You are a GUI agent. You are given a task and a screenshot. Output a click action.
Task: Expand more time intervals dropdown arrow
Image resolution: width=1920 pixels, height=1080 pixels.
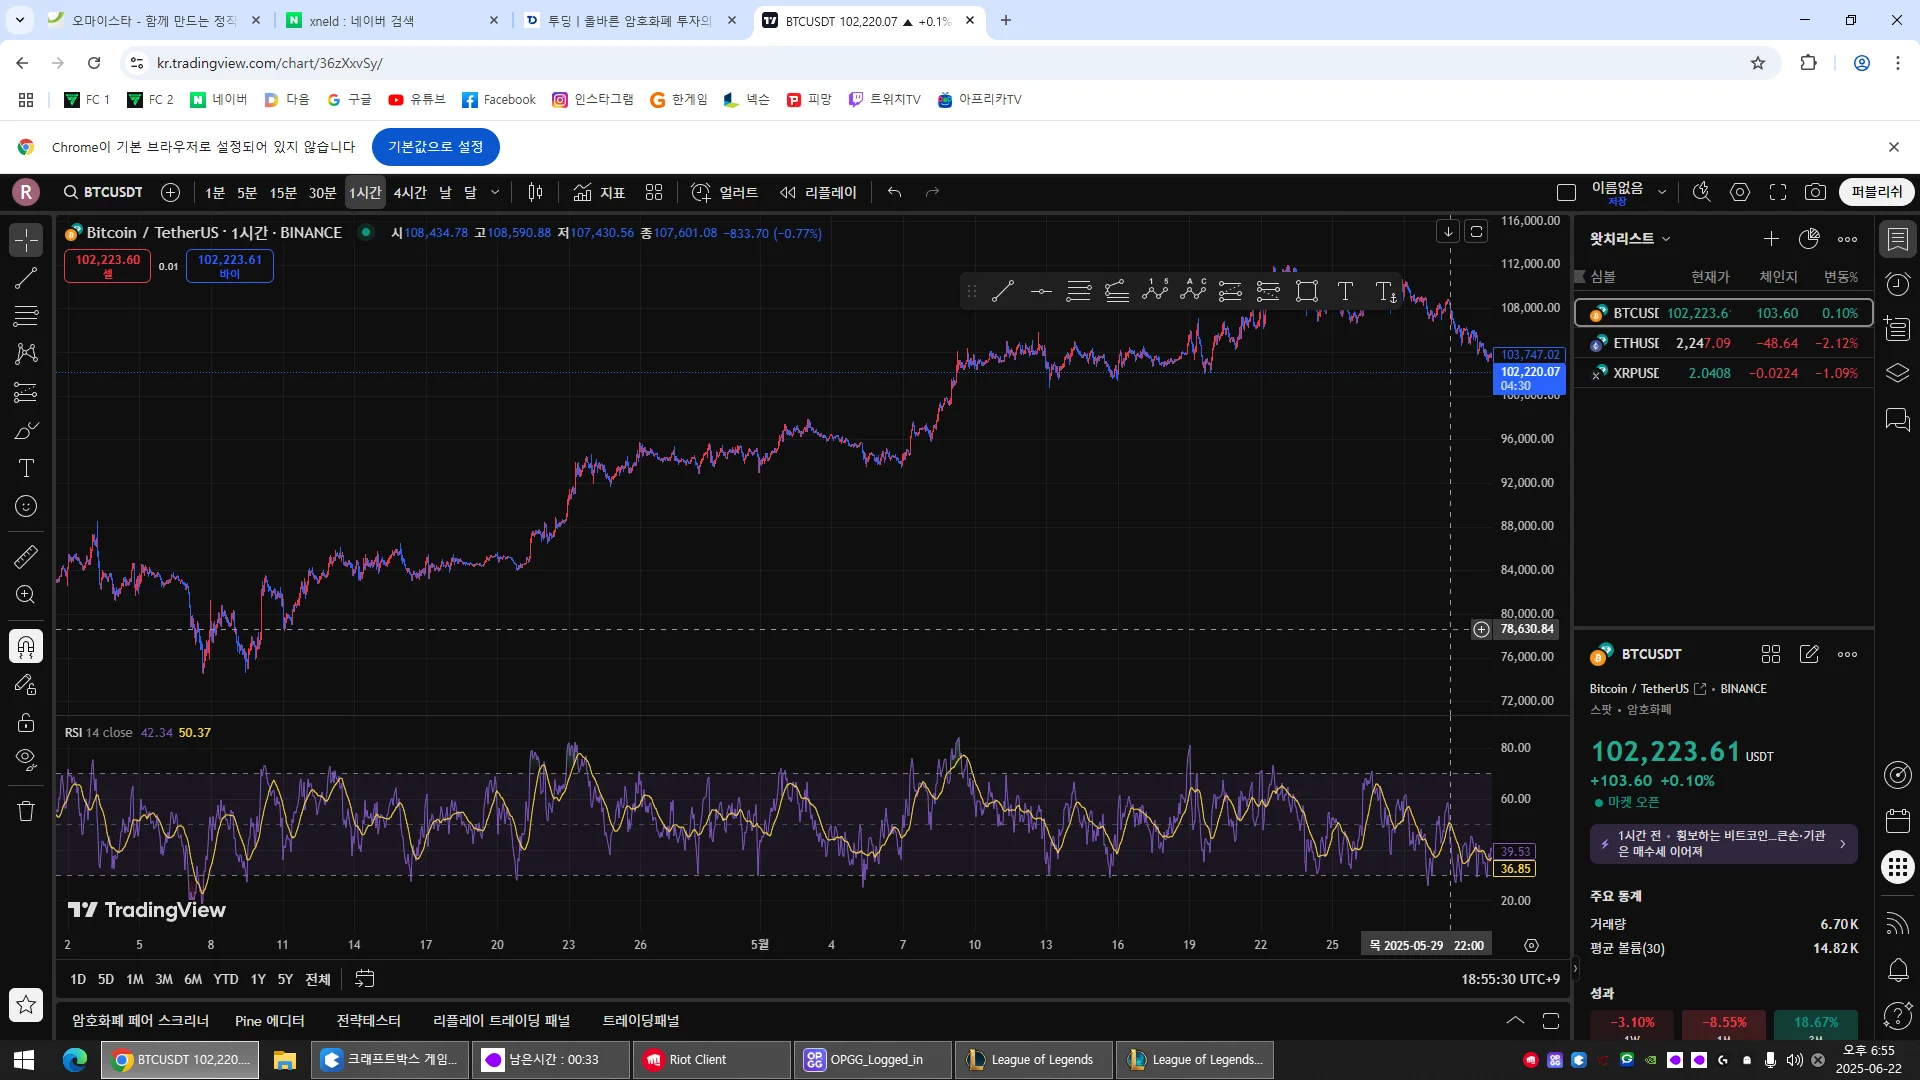tap(495, 192)
